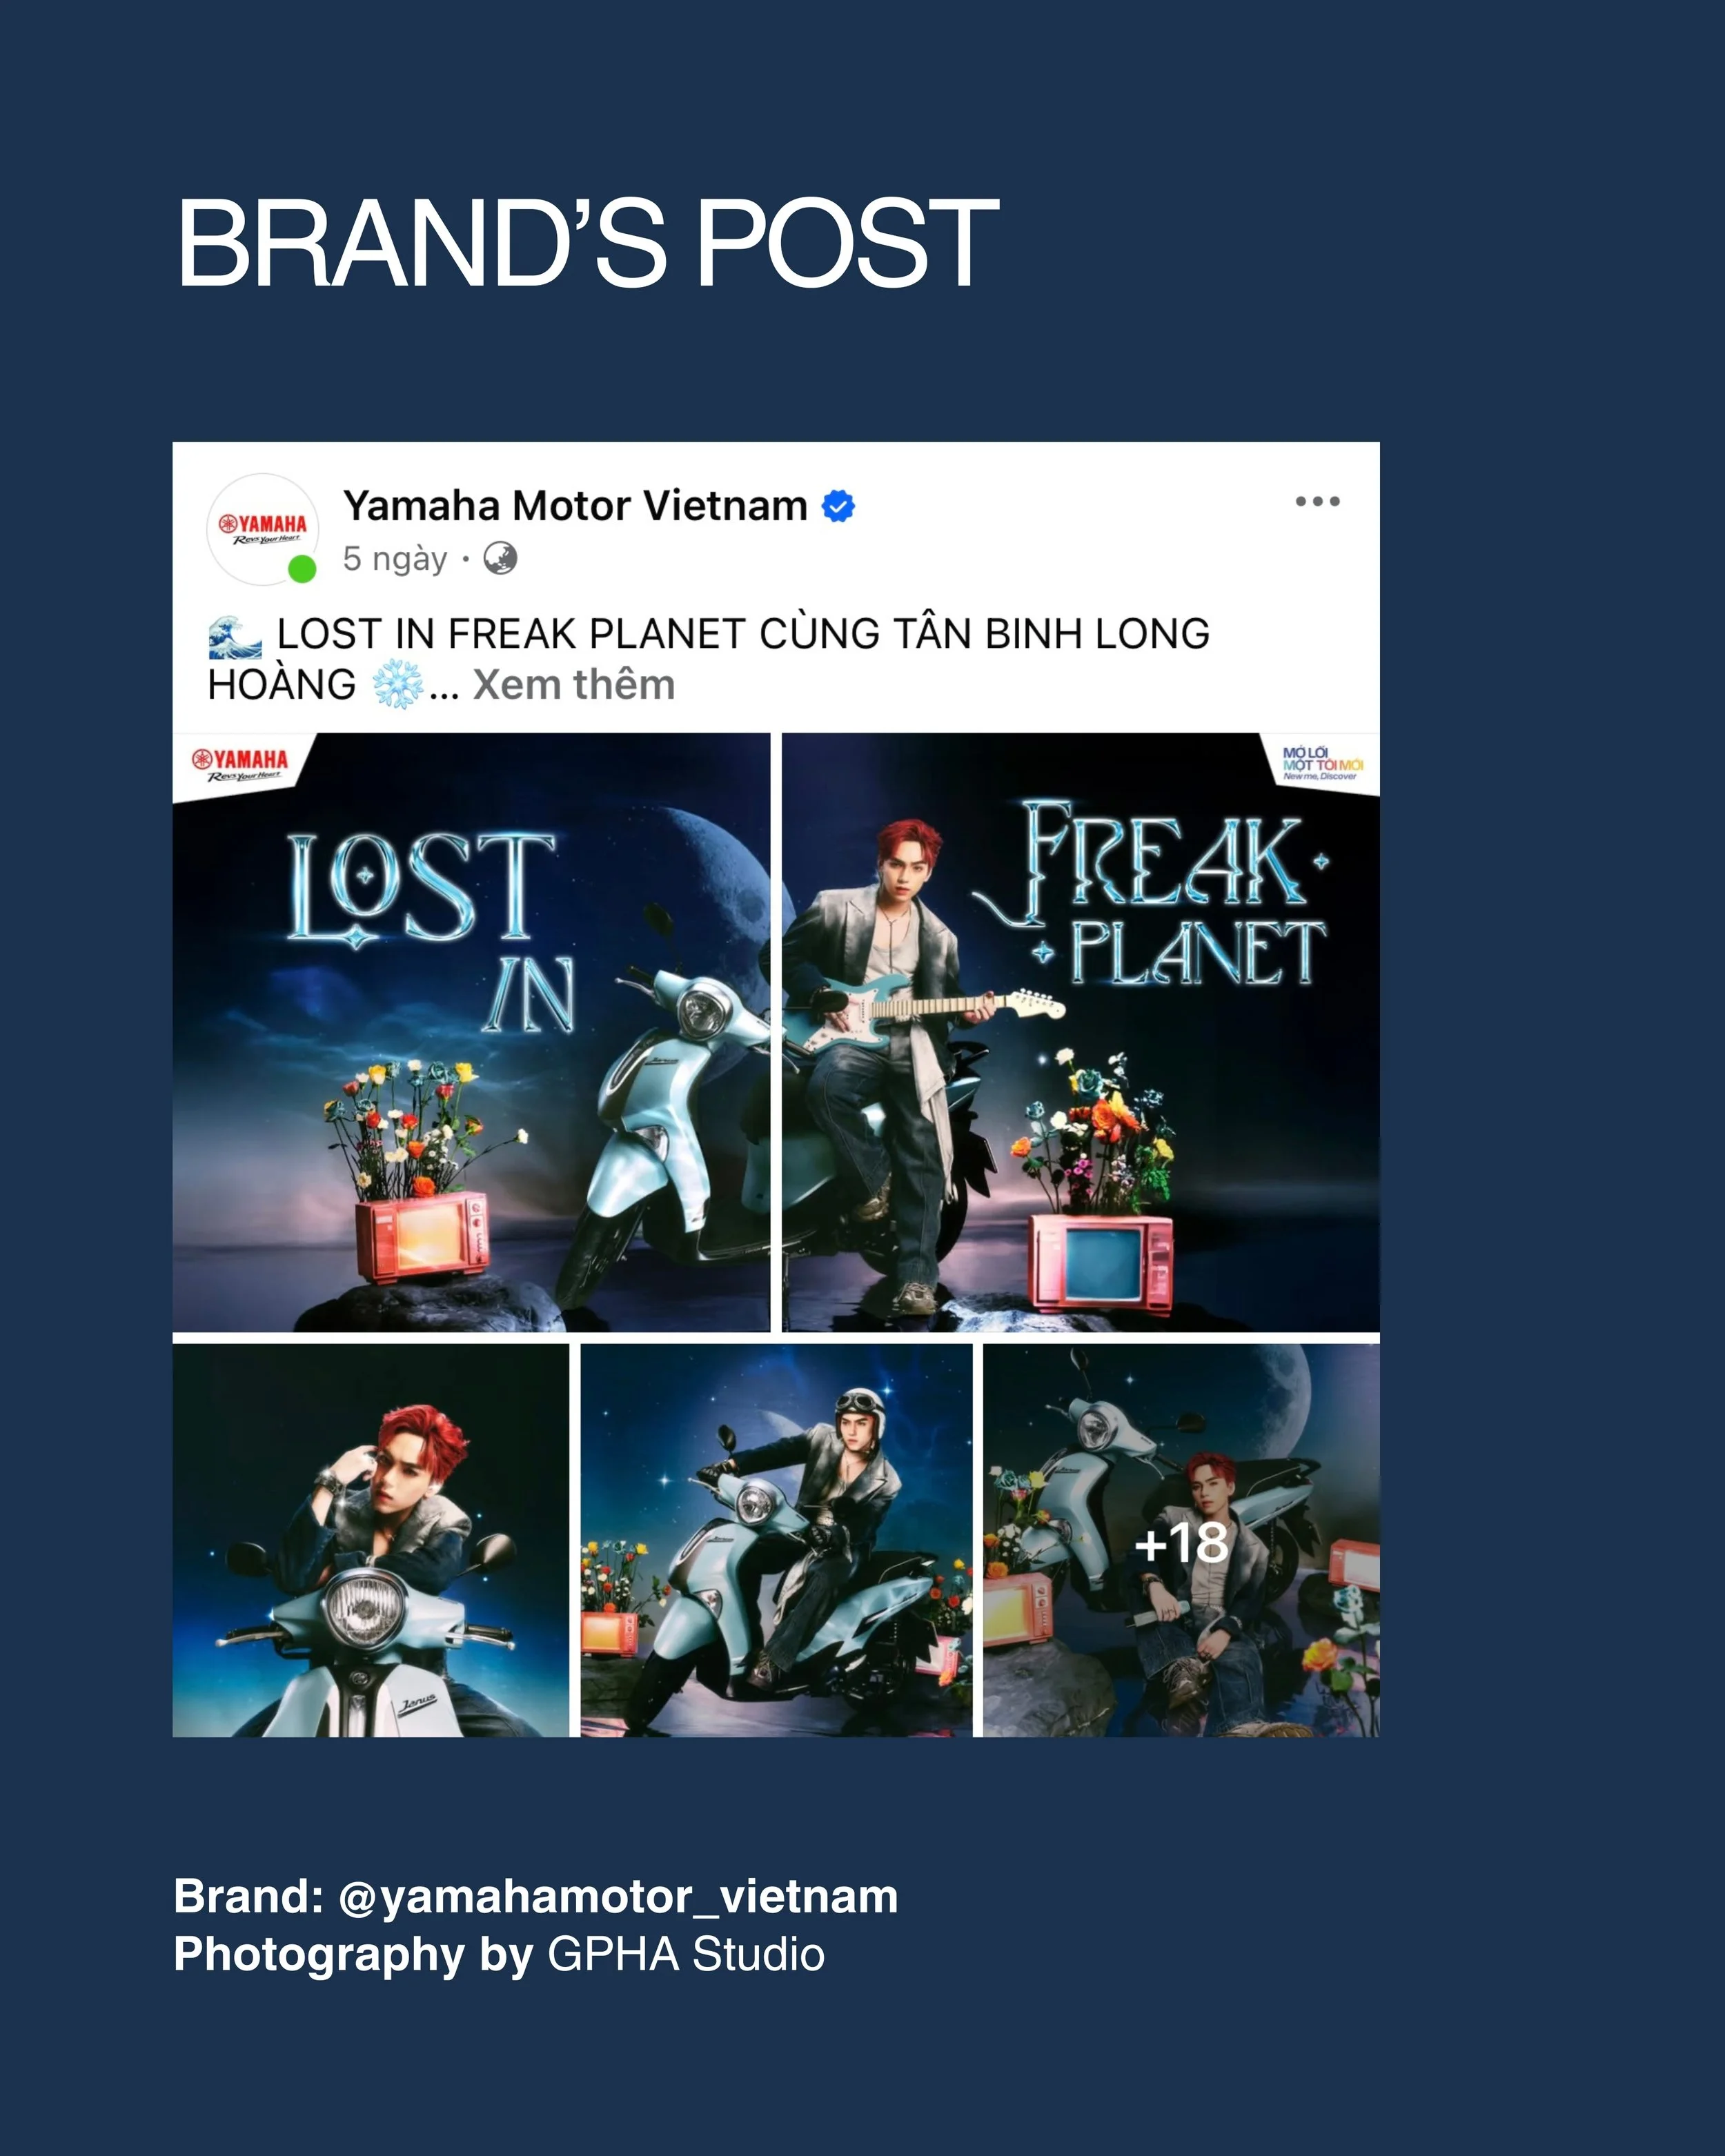
Task: Open the helmet rider photo
Action: 776,1540
